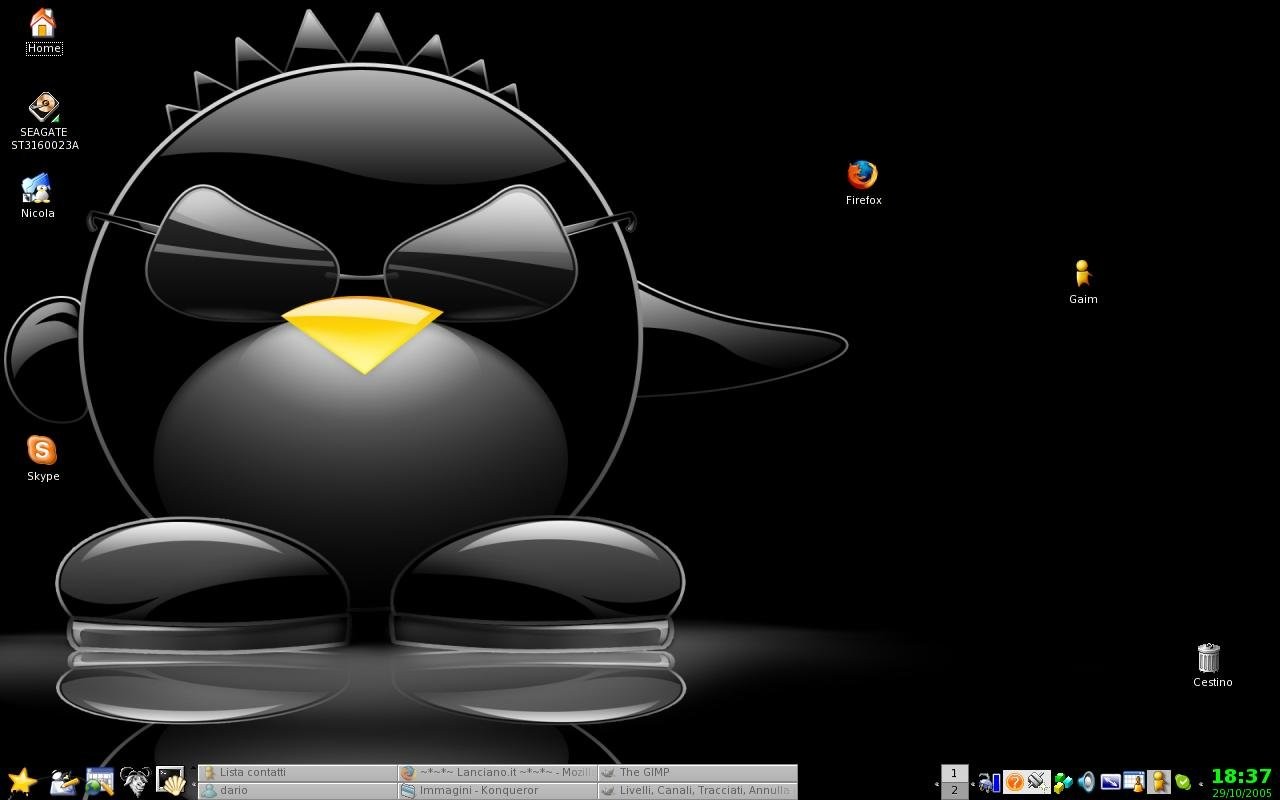The image size is (1280, 800).
Task: Click the arrow between pager and system tray
Action: [973, 783]
